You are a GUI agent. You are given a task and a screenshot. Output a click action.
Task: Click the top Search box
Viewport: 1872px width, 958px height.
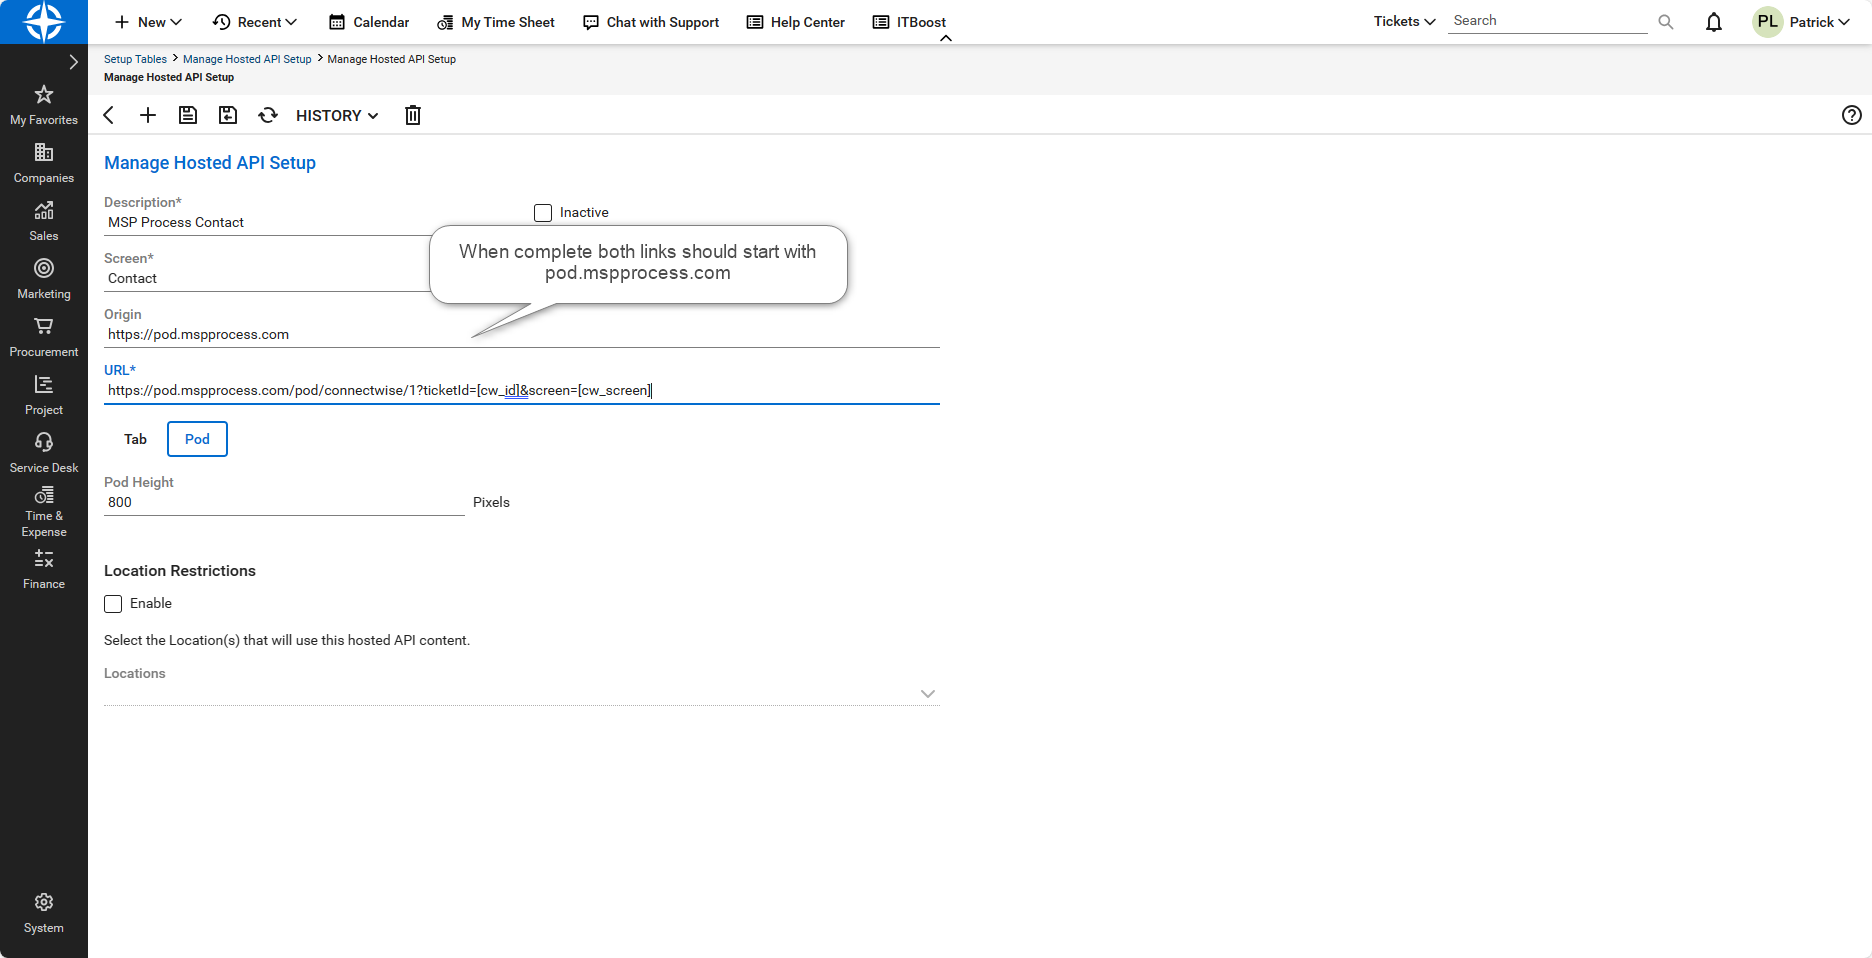[x=1547, y=21]
